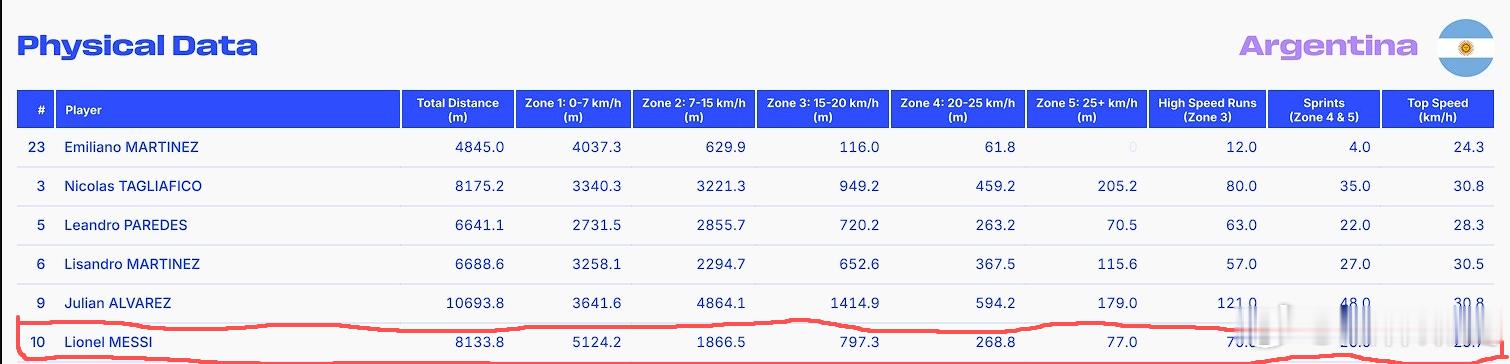Click player name Leandro PAREDES

[x=126, y=225]
